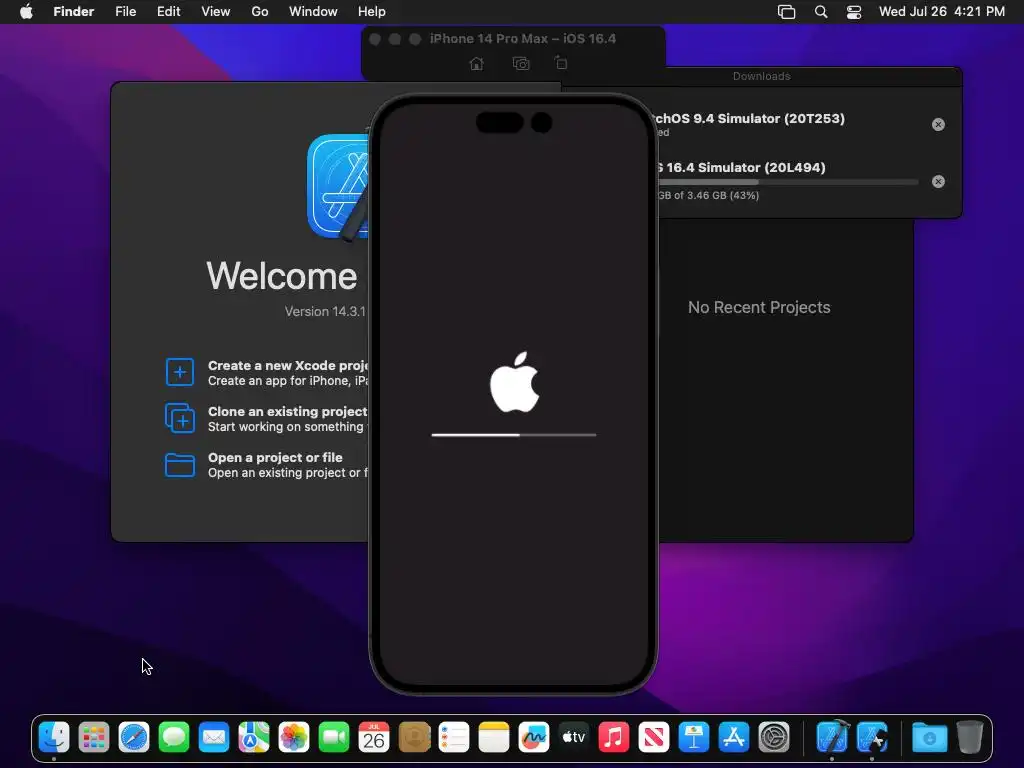Open the Apple menu
Image resolution: width=1024 pixels, height=768 pixels.
click(26, 12)
